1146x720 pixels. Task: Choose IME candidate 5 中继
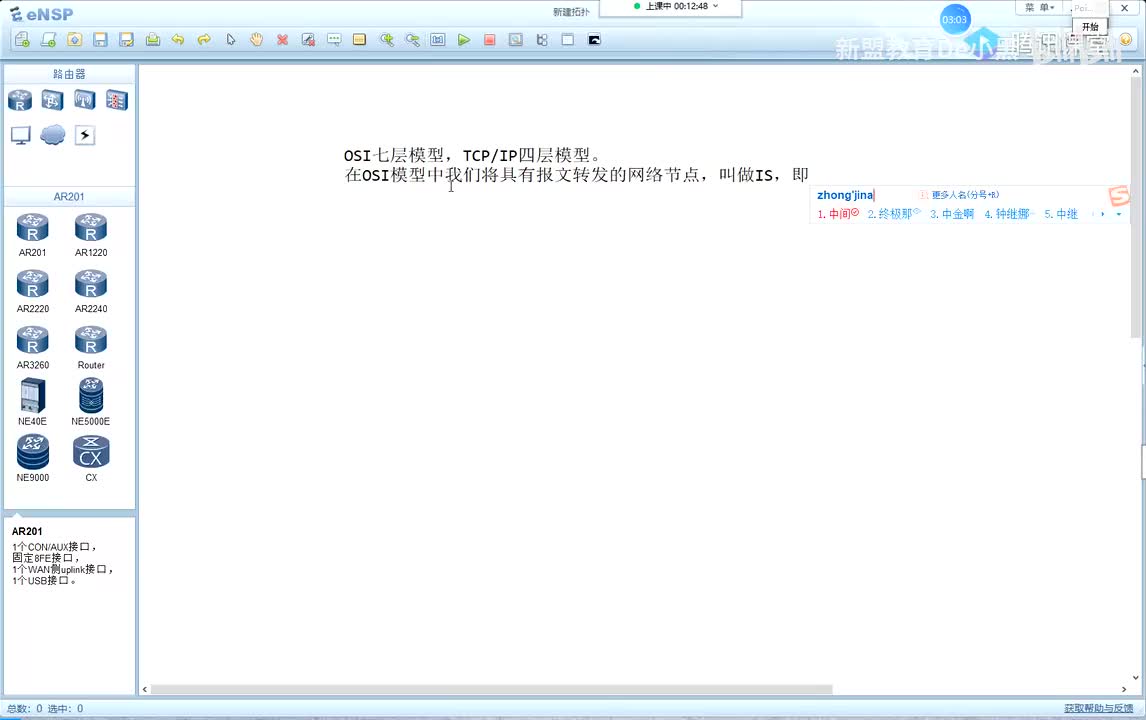tap(1060, 214)
